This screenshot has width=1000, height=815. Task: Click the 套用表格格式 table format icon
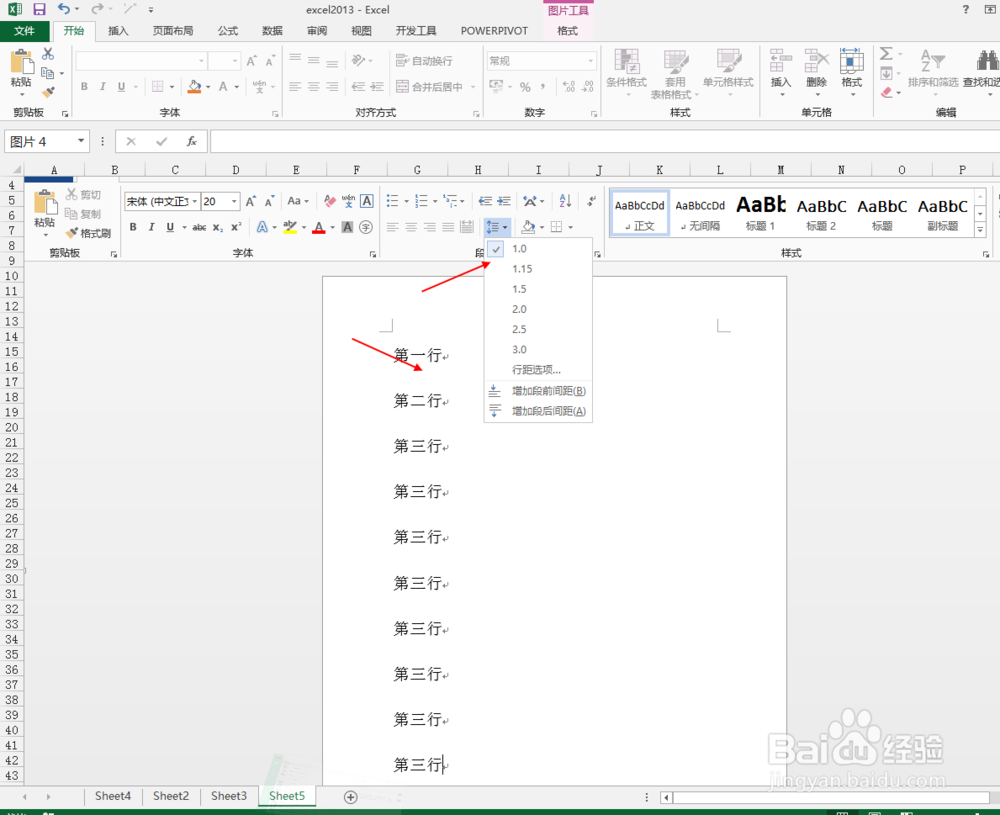click(x=675, y=62)
